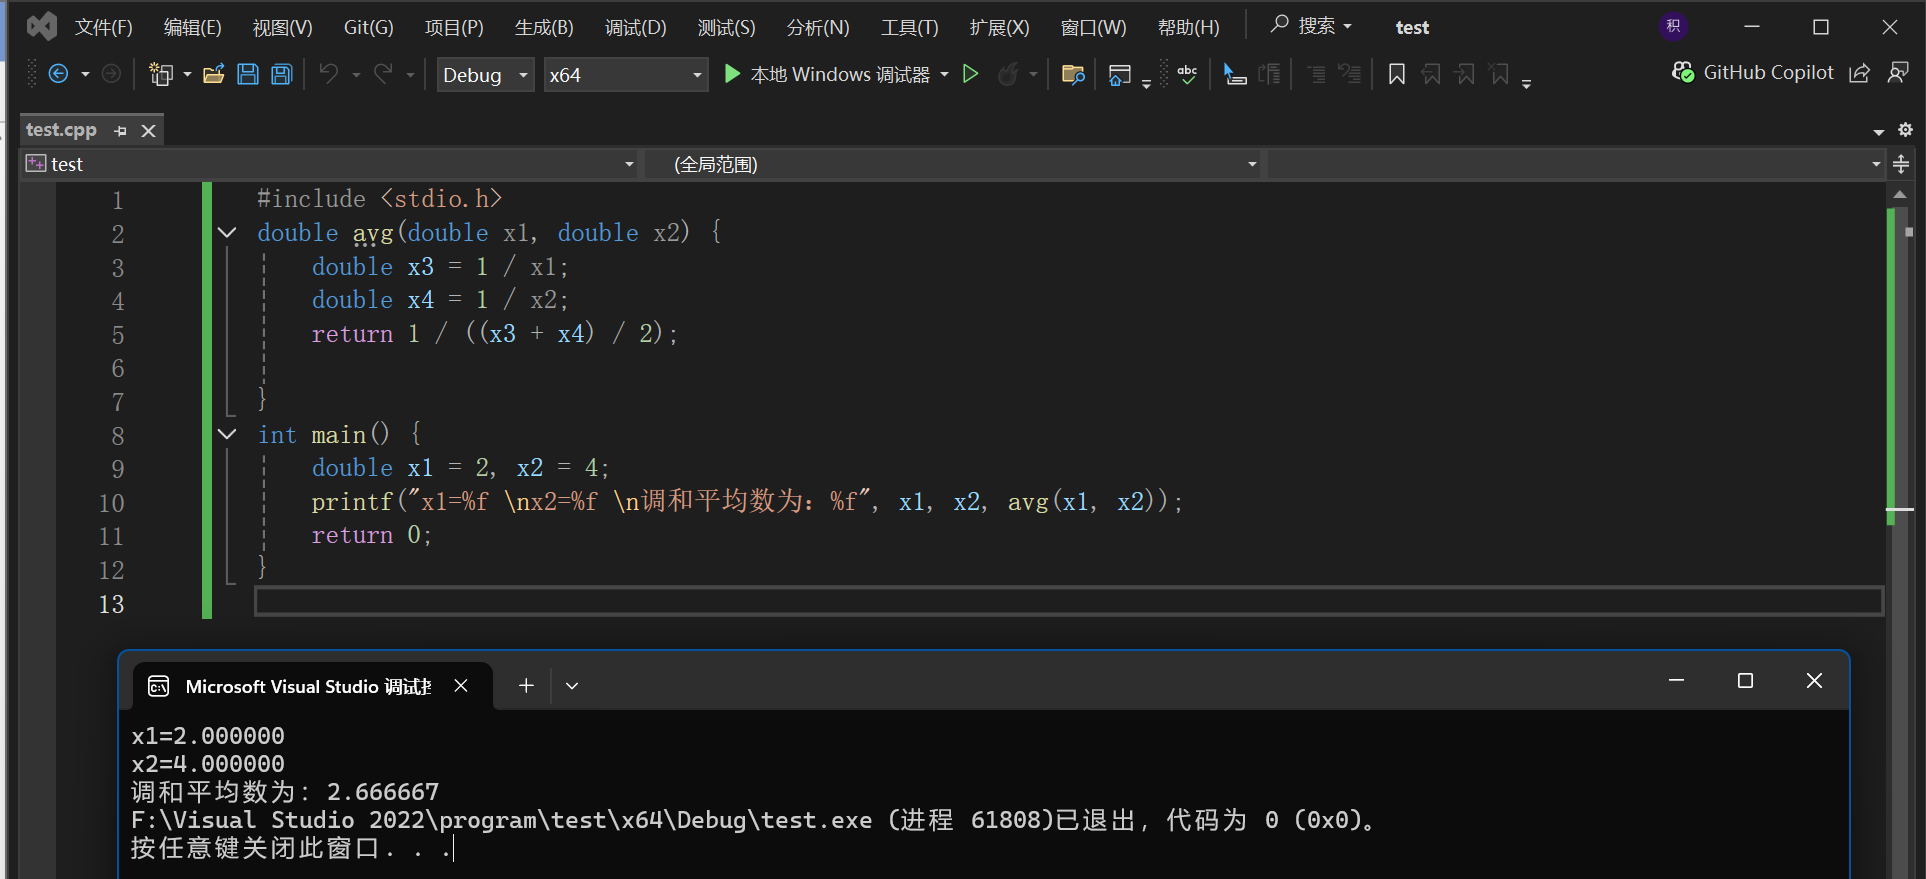
Task: Open file using the folder icon
Action: [213, 74]
